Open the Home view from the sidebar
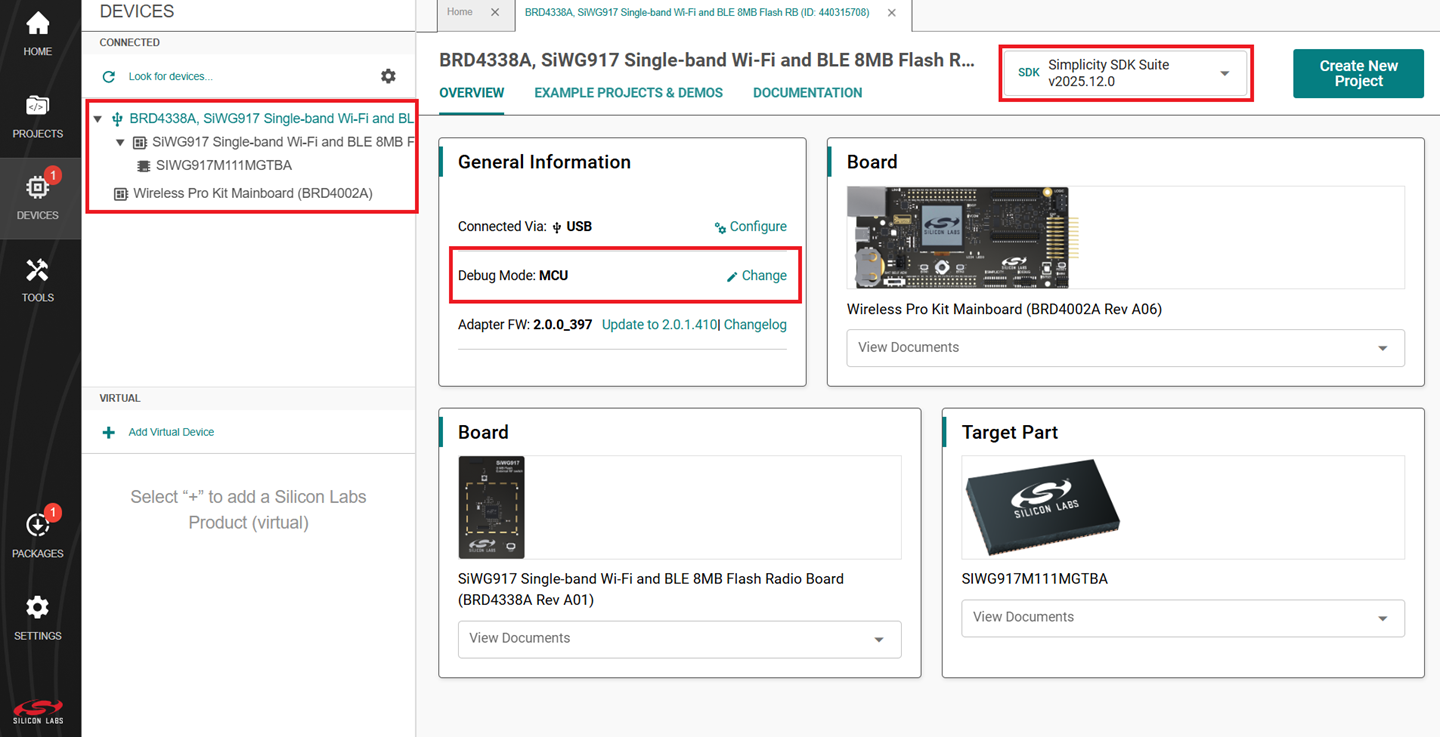 tap(37, 27)
